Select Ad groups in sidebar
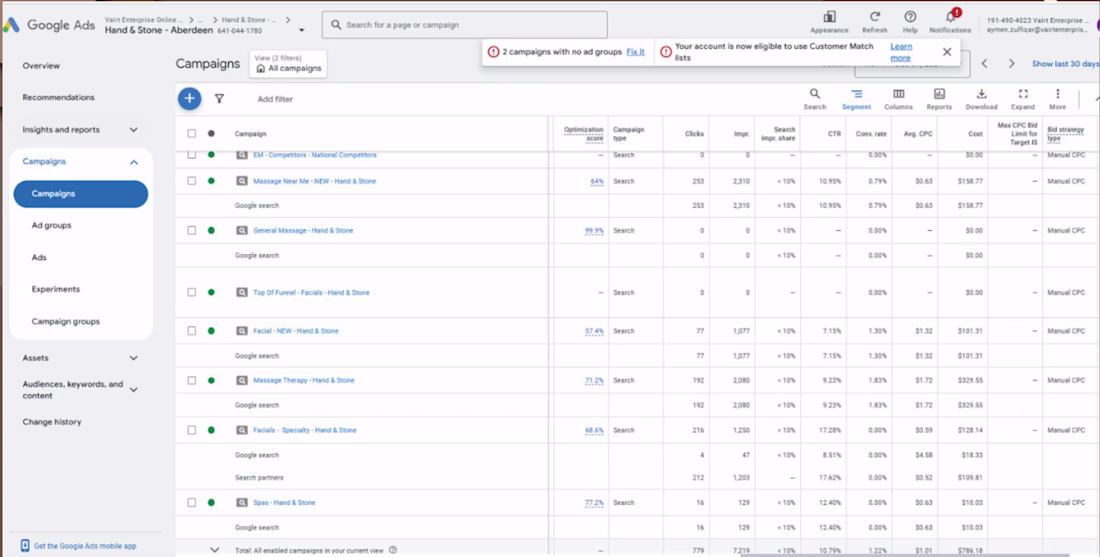The image size is (1100, 557). point(51,226)
